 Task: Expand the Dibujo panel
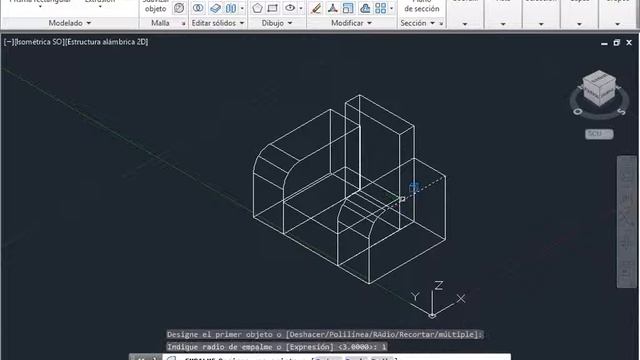pyautogui.click(x=277, y=23)
